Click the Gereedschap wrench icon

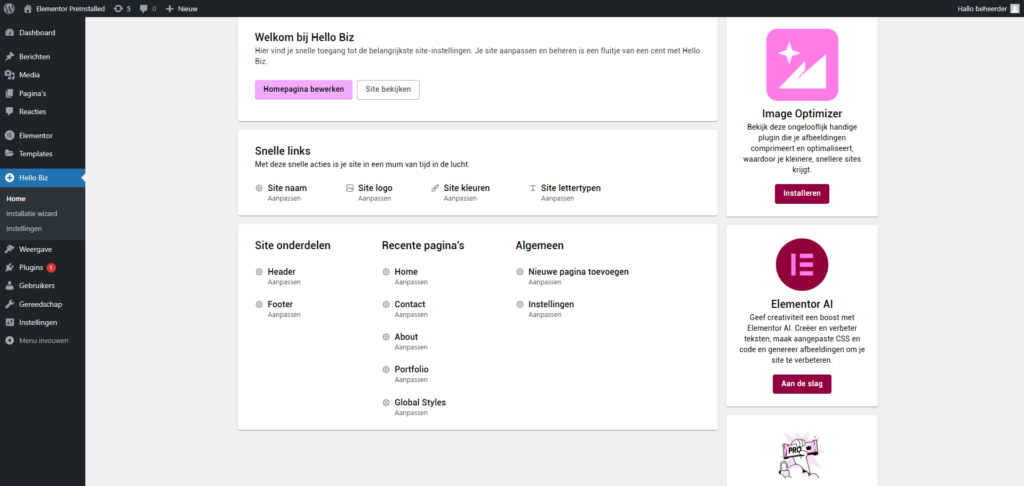pyautogui.click(x=10, y=304)
